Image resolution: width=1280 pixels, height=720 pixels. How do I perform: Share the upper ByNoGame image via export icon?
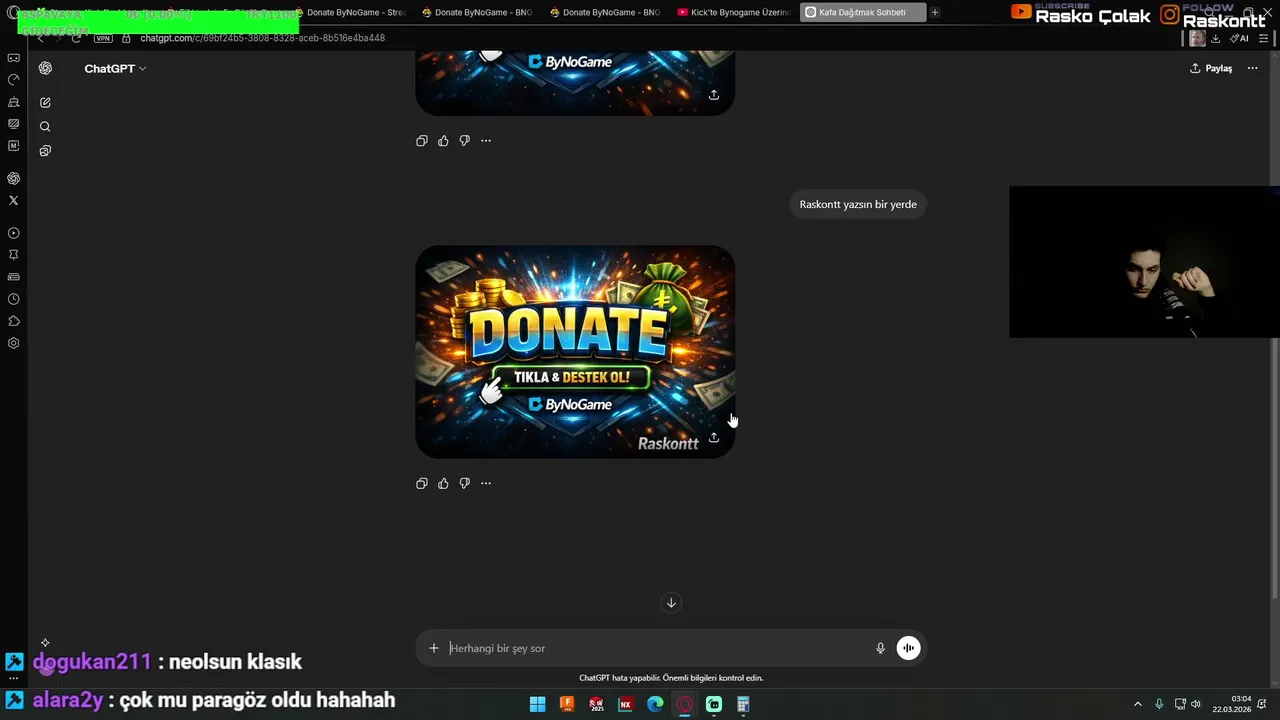714,95
